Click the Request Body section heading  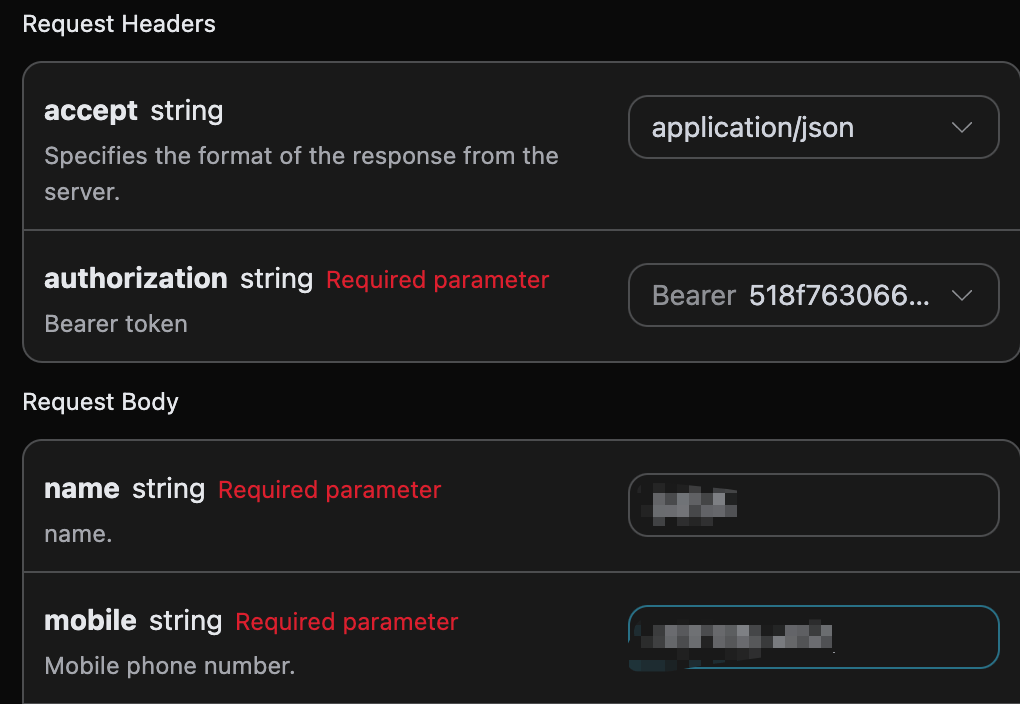point(101,402)
